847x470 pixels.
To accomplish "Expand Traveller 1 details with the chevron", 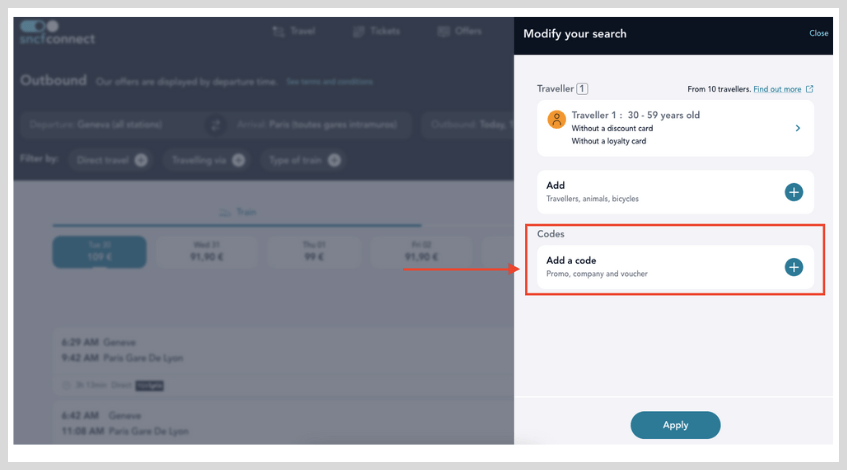I will pyautogui.click(x=797, y=128).
